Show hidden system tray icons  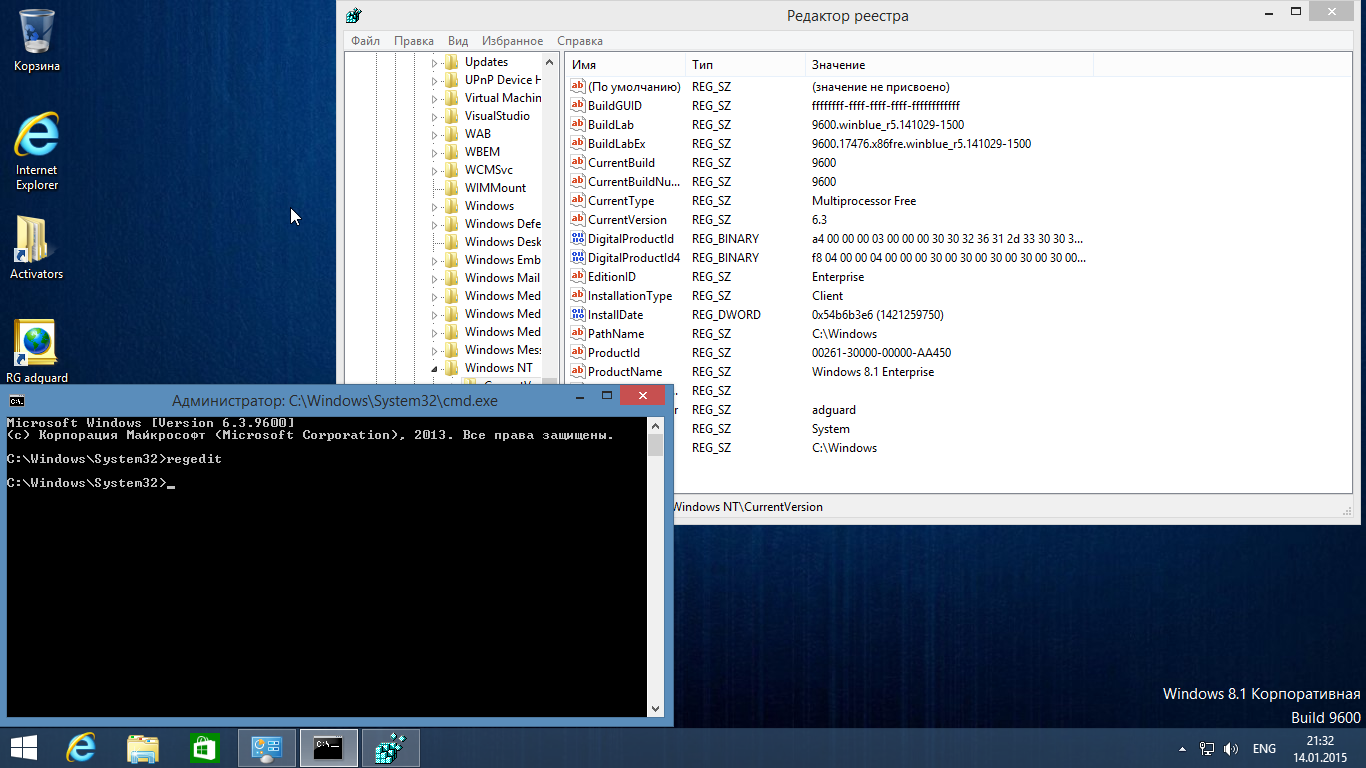pyautogui.click(x=1182, y=748)
